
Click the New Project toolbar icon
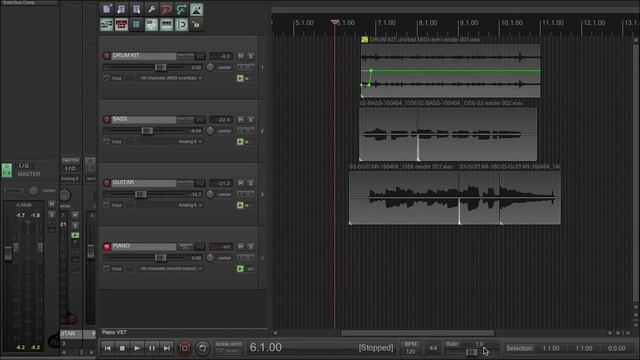coord(107,9)
